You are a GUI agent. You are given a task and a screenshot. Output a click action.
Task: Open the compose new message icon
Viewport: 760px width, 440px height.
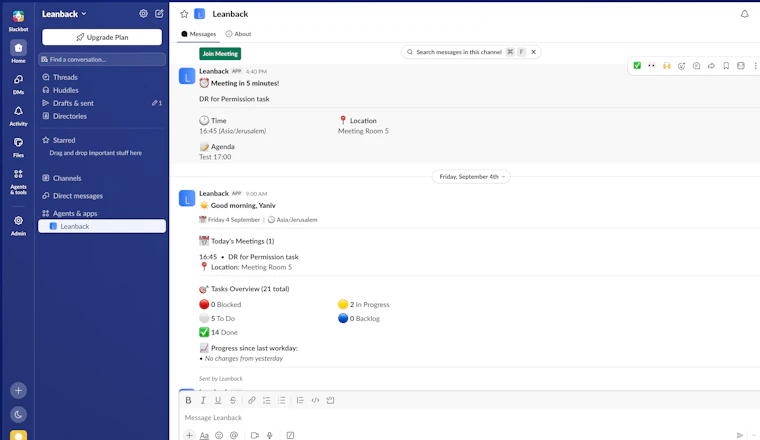tap(159, 14)
